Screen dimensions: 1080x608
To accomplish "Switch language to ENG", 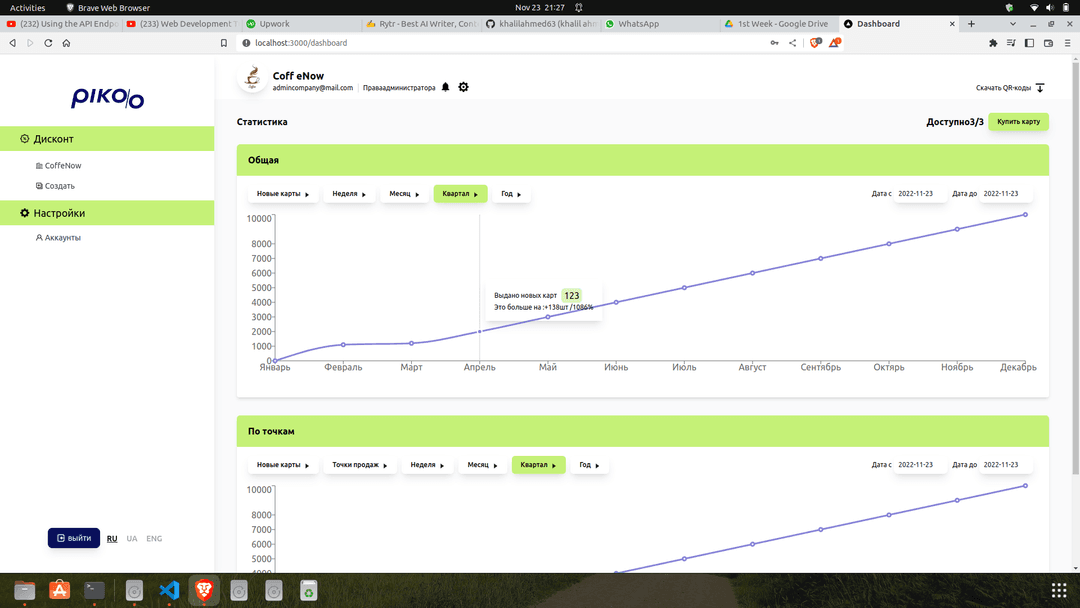I will (x=154, y=538).
